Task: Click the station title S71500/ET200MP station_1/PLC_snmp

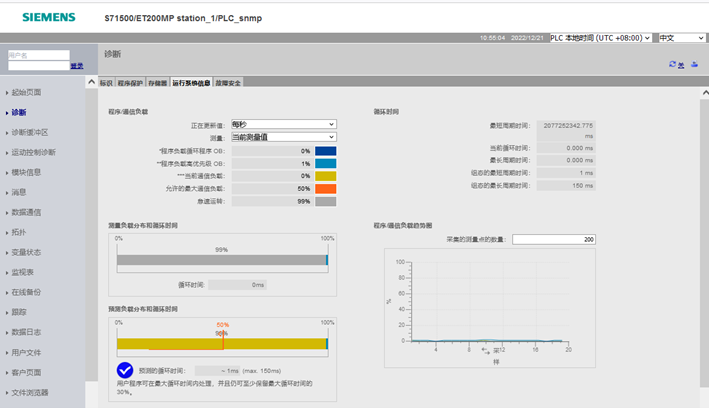Action: click(183, 18)
